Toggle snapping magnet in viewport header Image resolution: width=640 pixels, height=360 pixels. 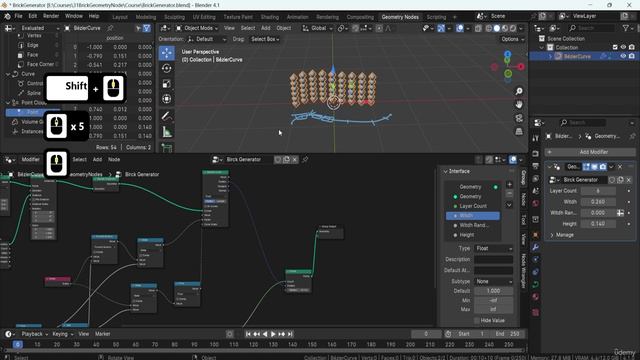(x=356, y=28)
